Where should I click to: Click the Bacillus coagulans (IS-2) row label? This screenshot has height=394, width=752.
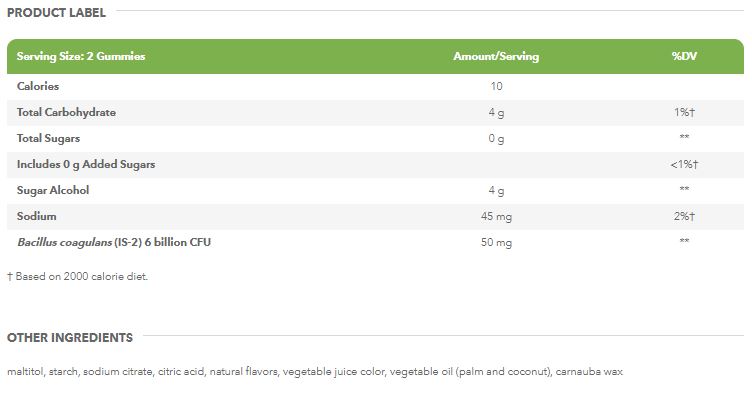pyautogui.click(x=114, y=242)
